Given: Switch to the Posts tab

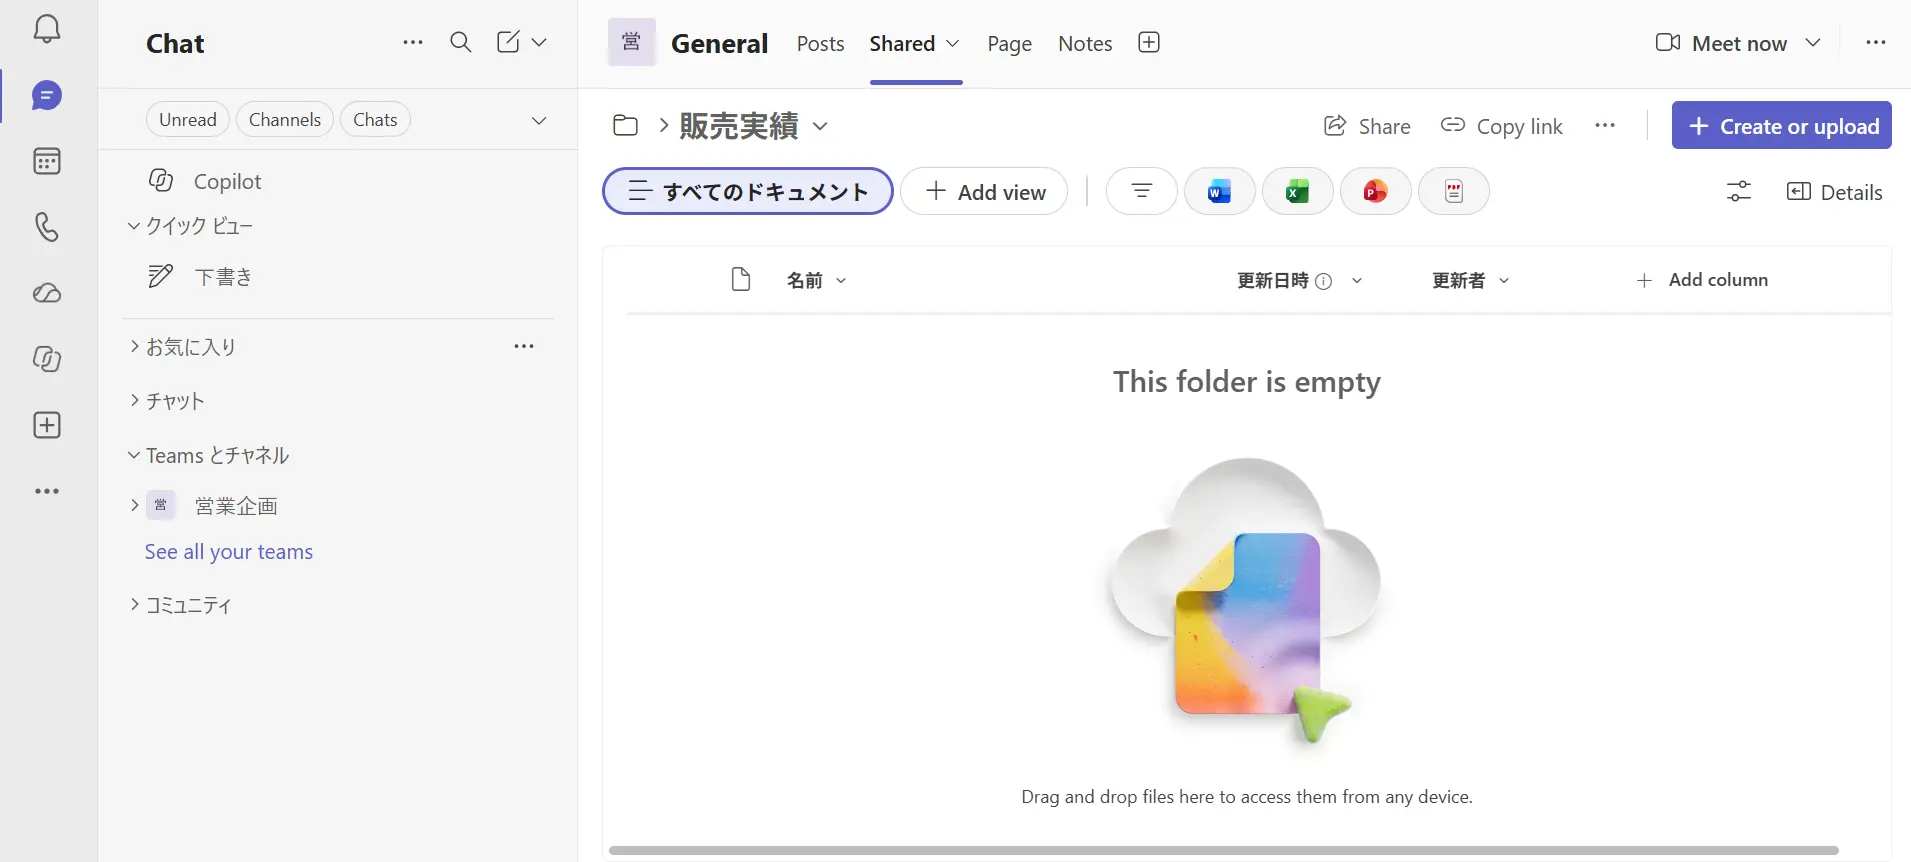Looking at the screenshot, I should coord(820,43).
